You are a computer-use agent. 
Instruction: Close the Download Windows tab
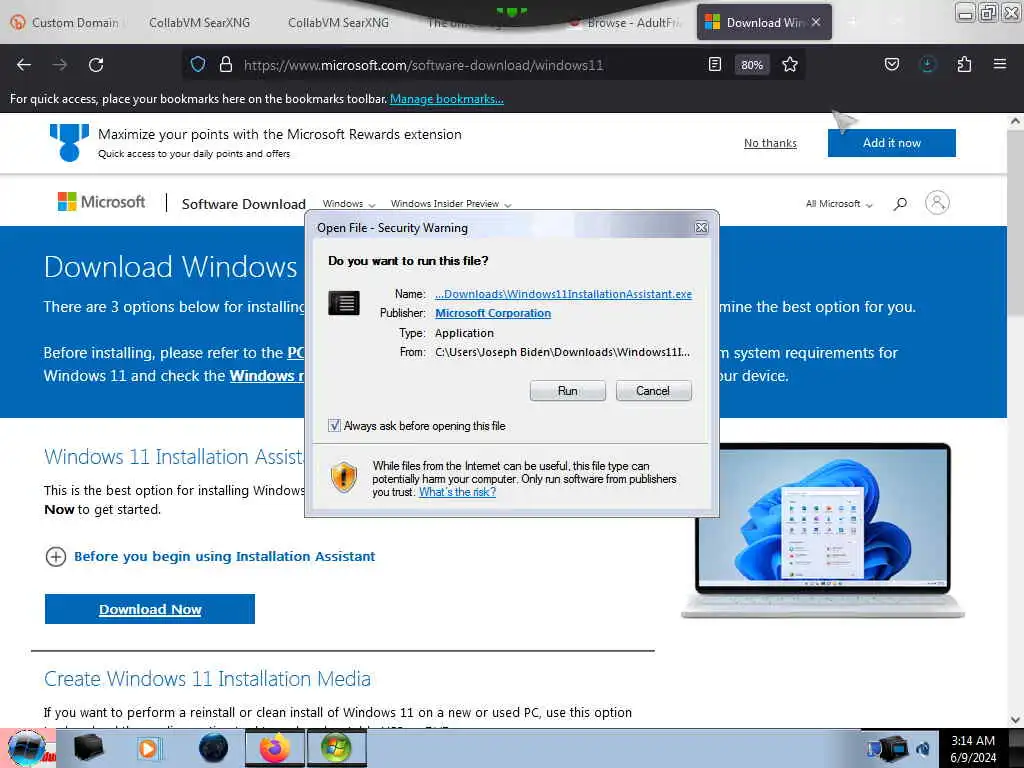816,22
